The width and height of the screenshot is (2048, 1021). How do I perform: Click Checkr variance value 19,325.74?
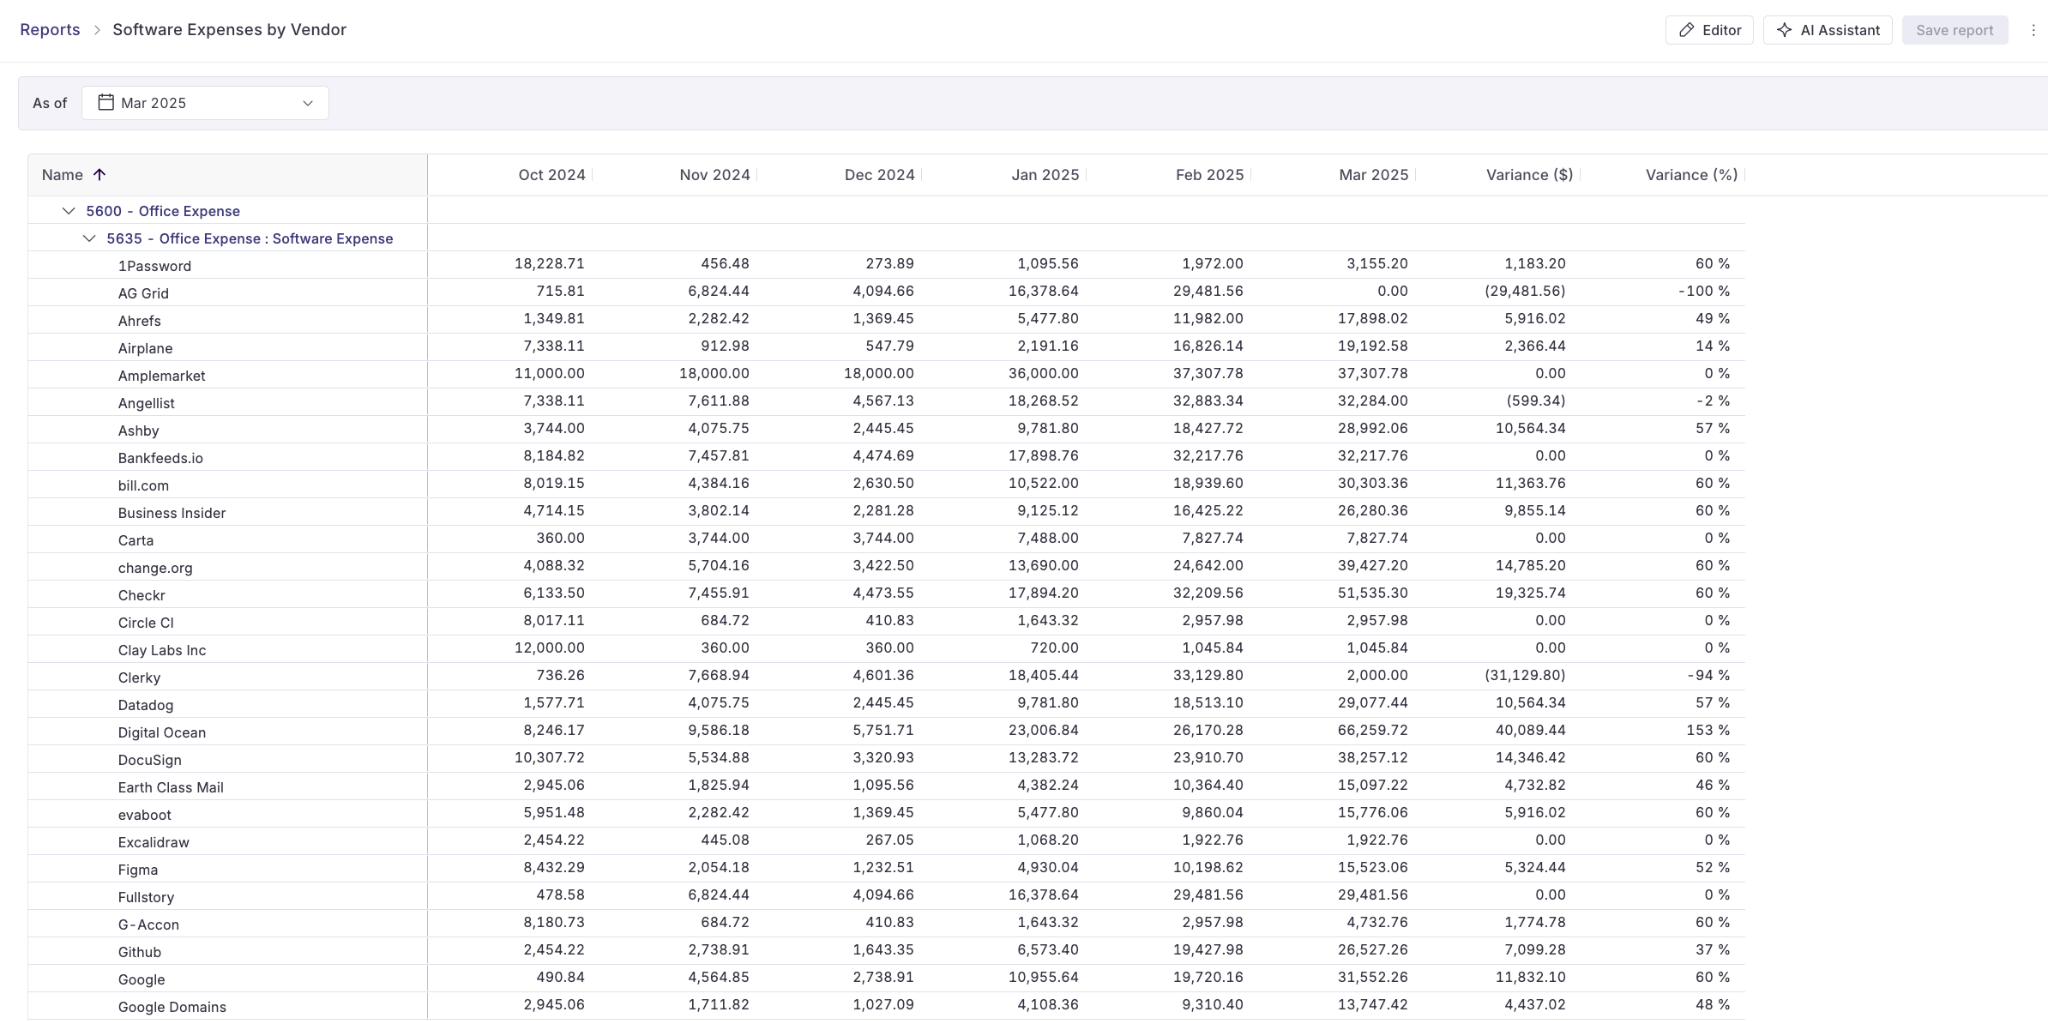[x=1530, y=593]
